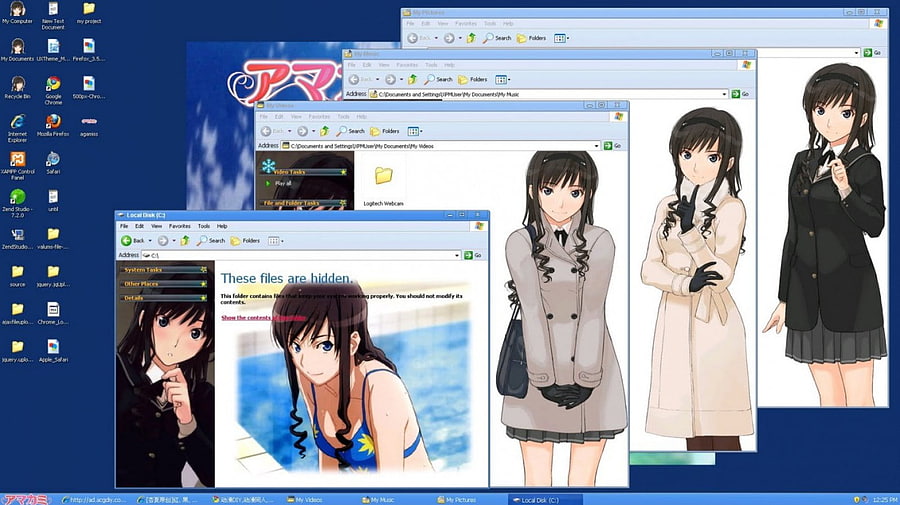Open File menu in Local Disk (C:) window
The width and height of the screenshot is (900, 505).
[x=124, y=226]
